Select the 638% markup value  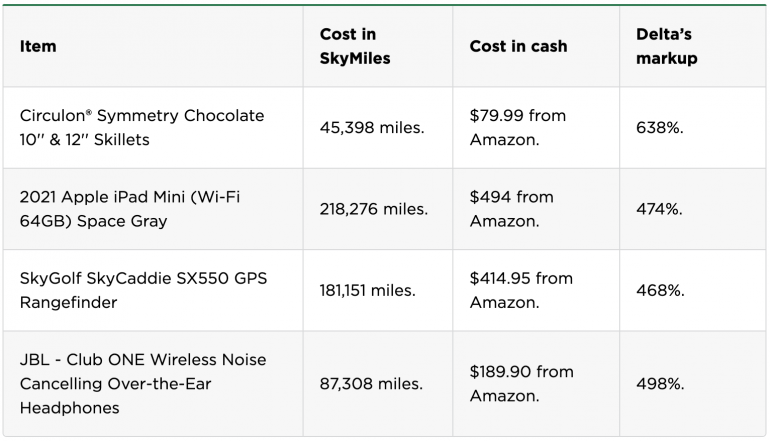point(660,128)
